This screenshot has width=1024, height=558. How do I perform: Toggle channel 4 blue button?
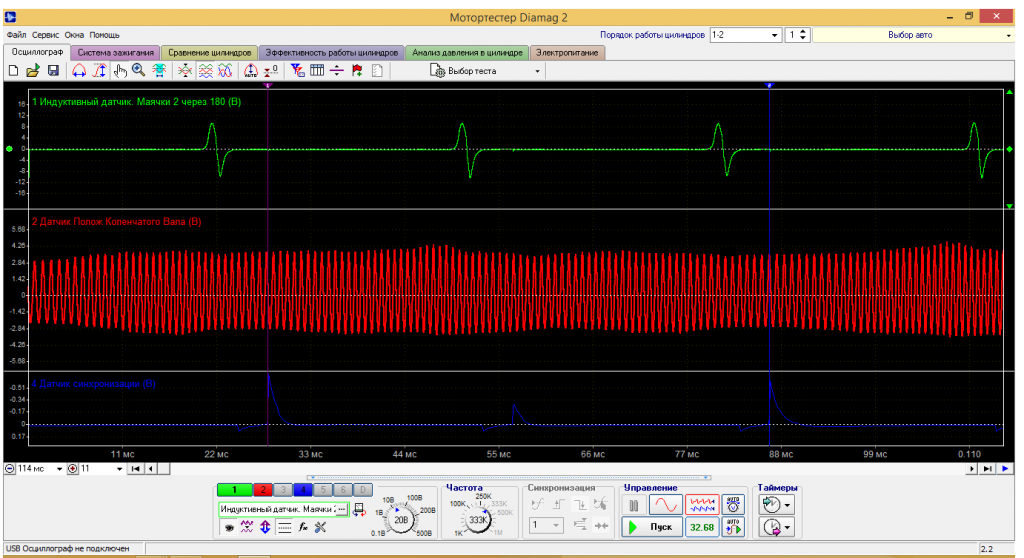303,489
